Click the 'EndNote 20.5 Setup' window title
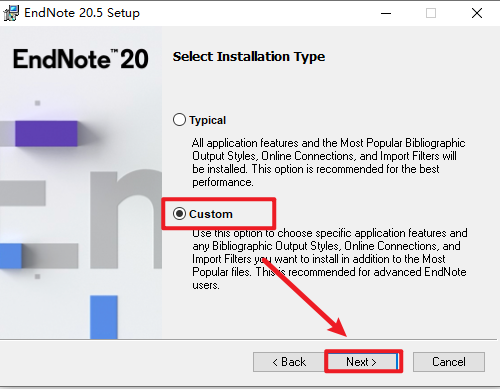This screenshot has height=389, width=500. [82, 13]
